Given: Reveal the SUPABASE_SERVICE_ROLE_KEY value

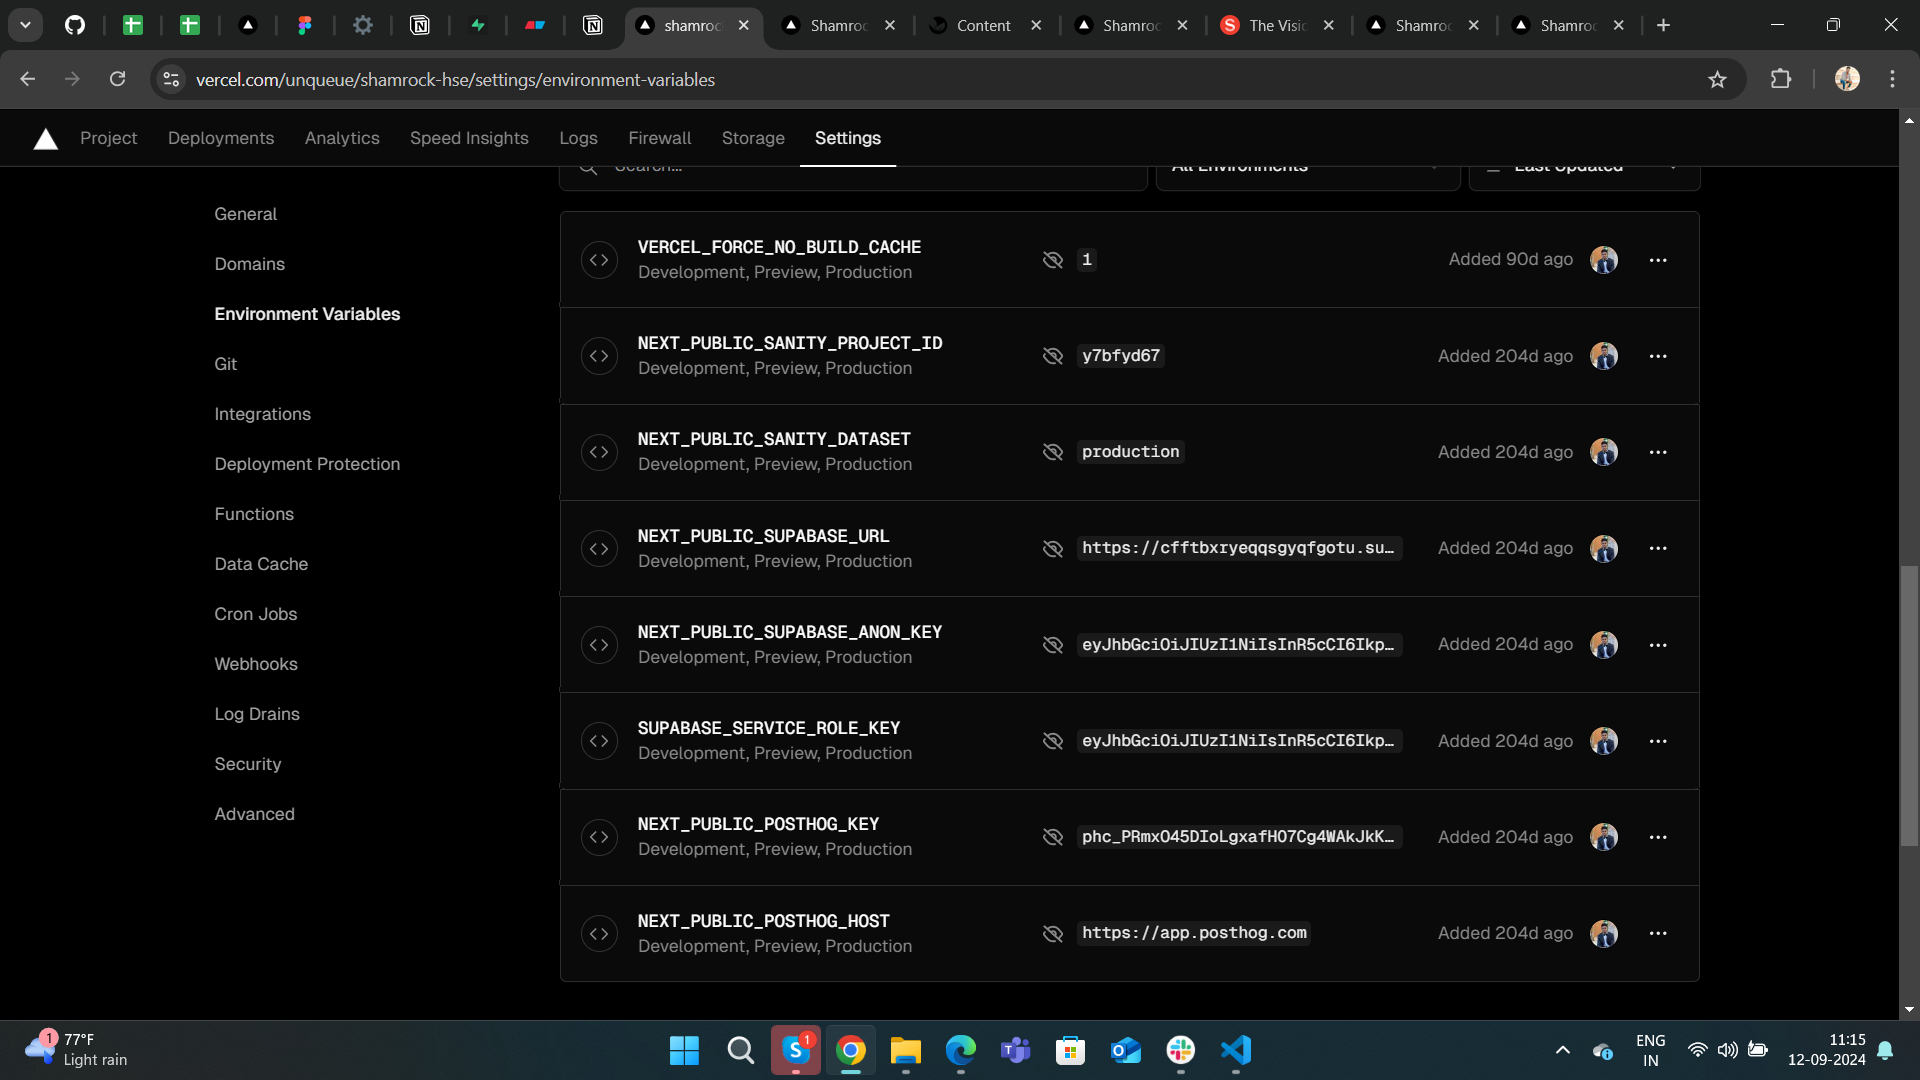Looking at the screenshot, I should pos(1052,741).
